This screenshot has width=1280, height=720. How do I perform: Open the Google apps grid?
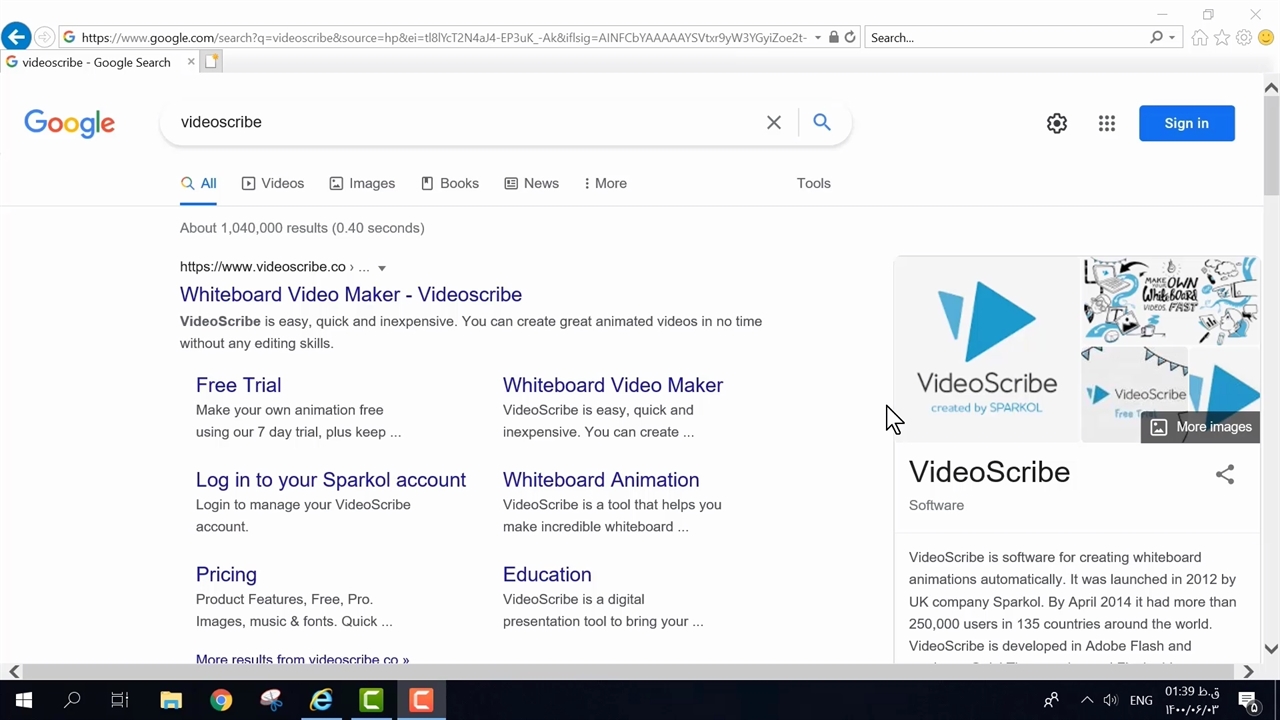pyautogui.click(x=1107, y=123)
